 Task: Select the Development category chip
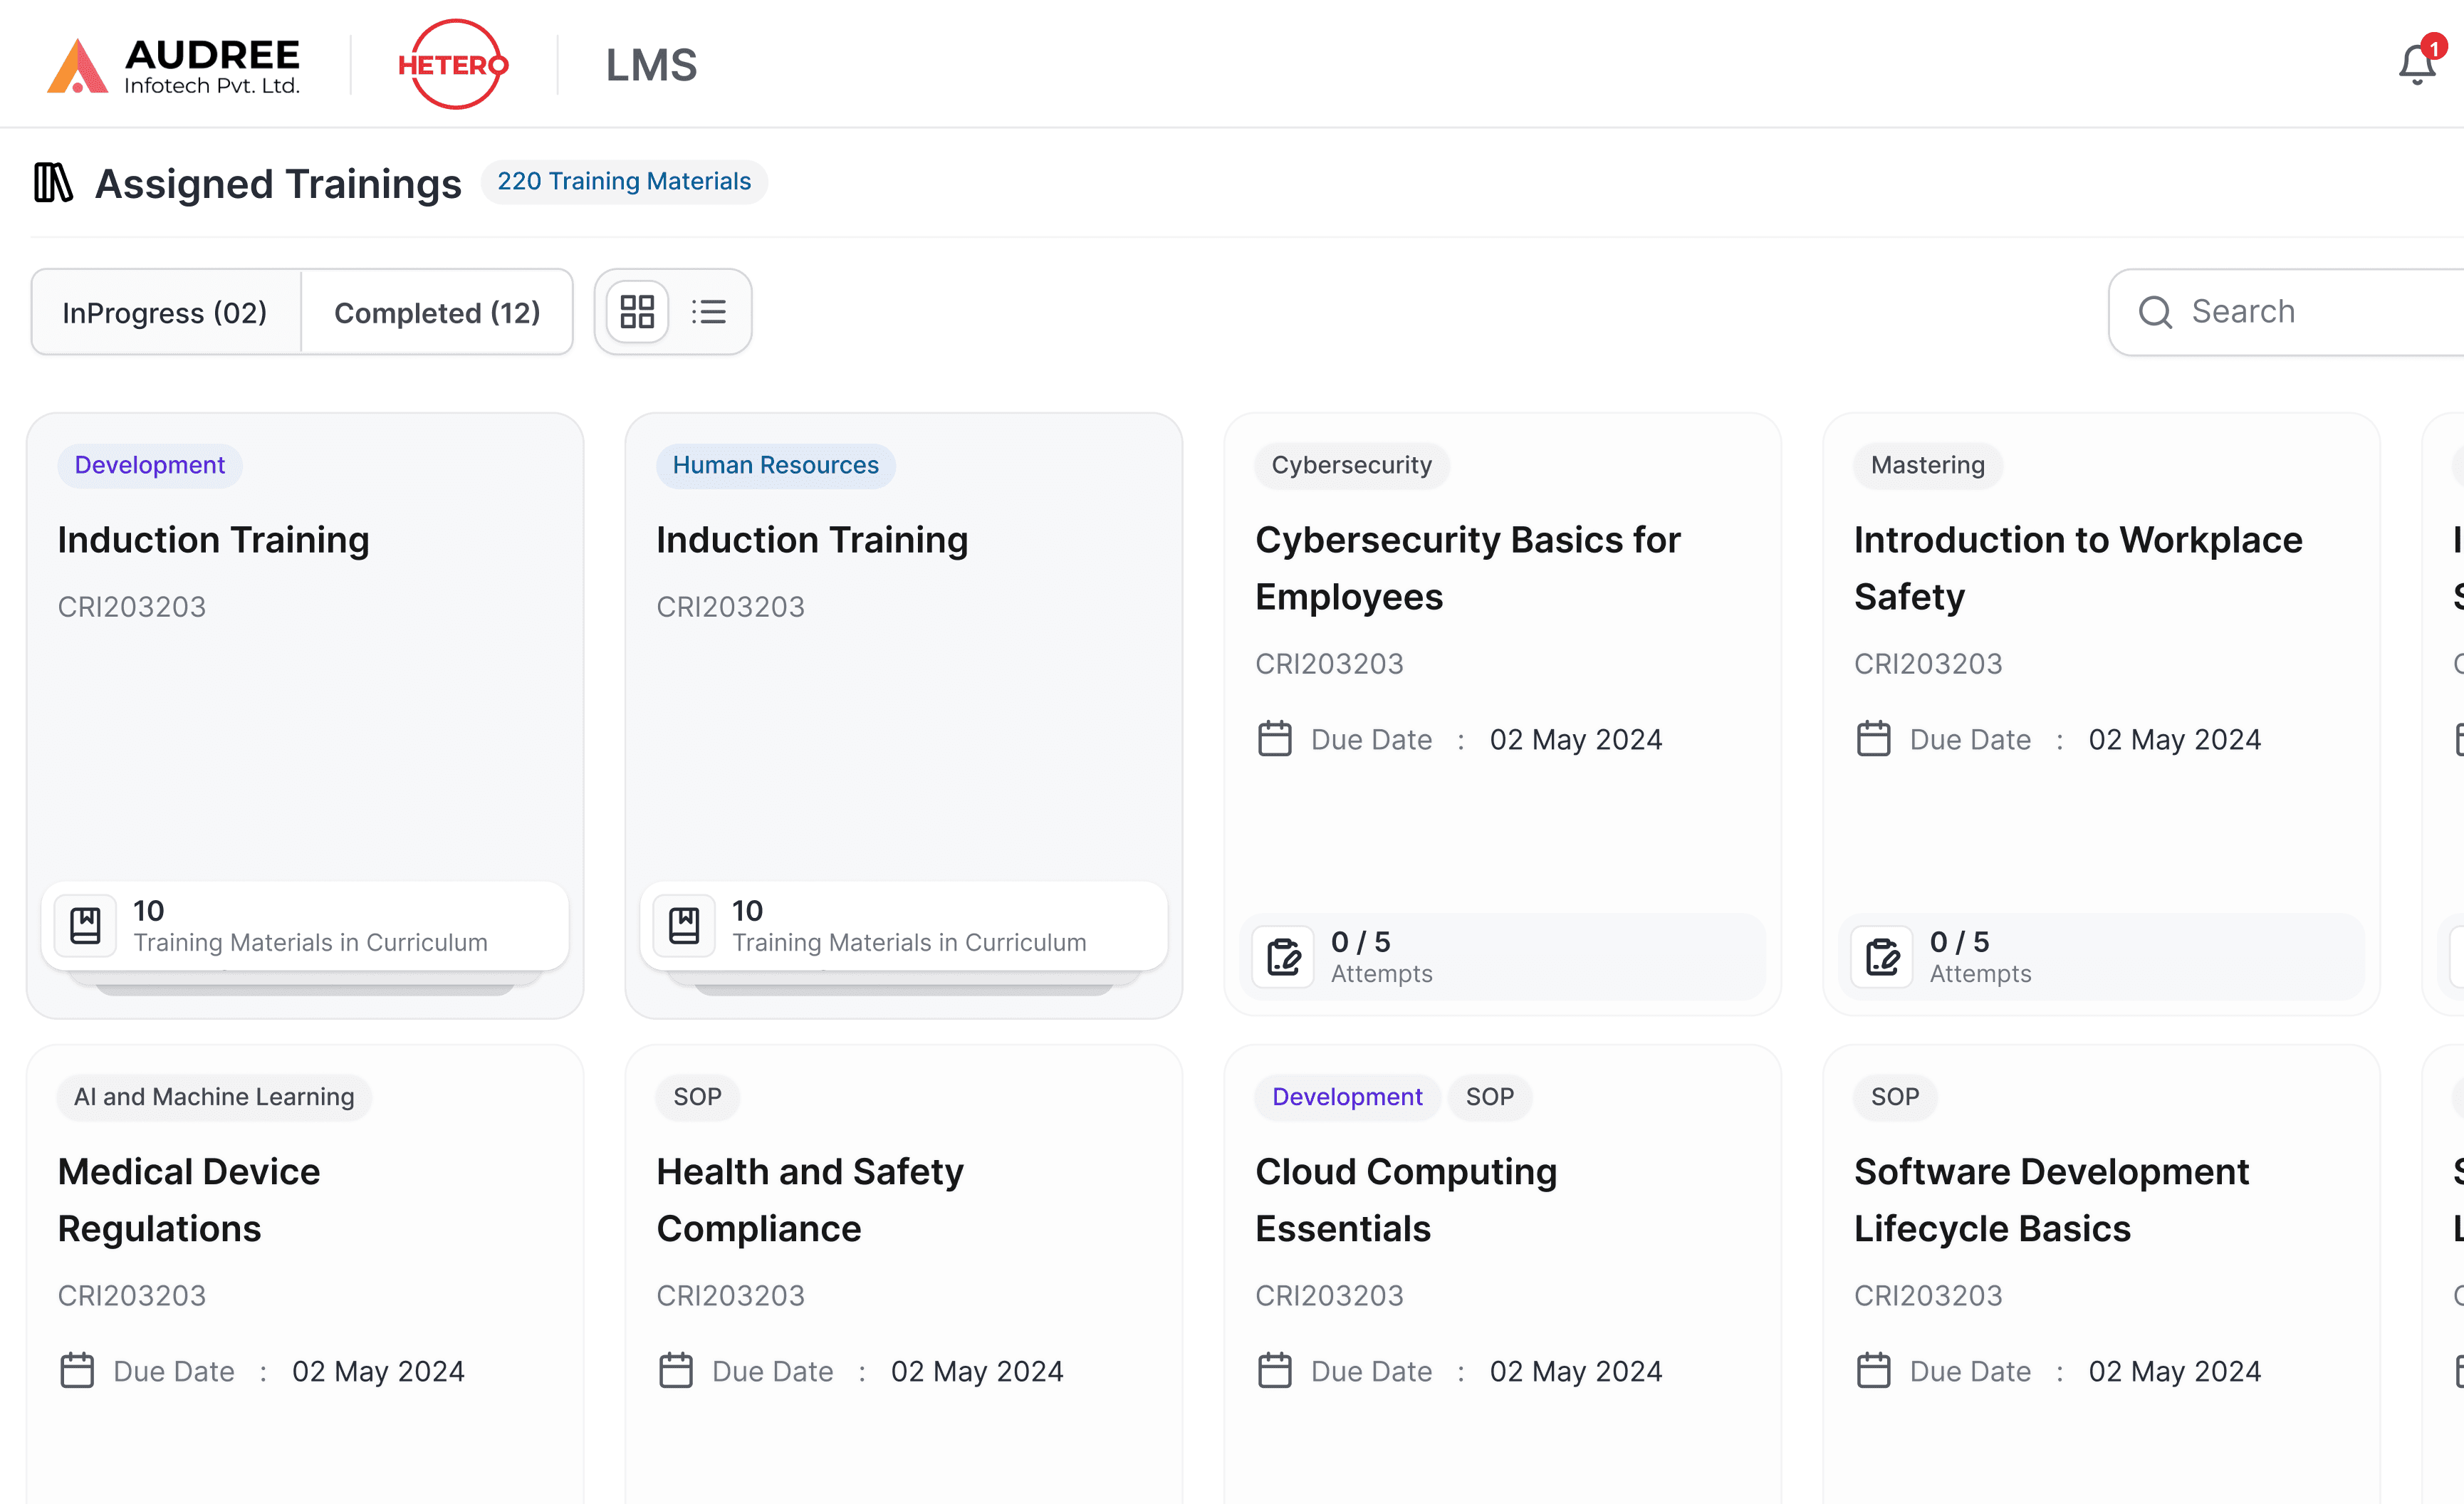(149, 465)
